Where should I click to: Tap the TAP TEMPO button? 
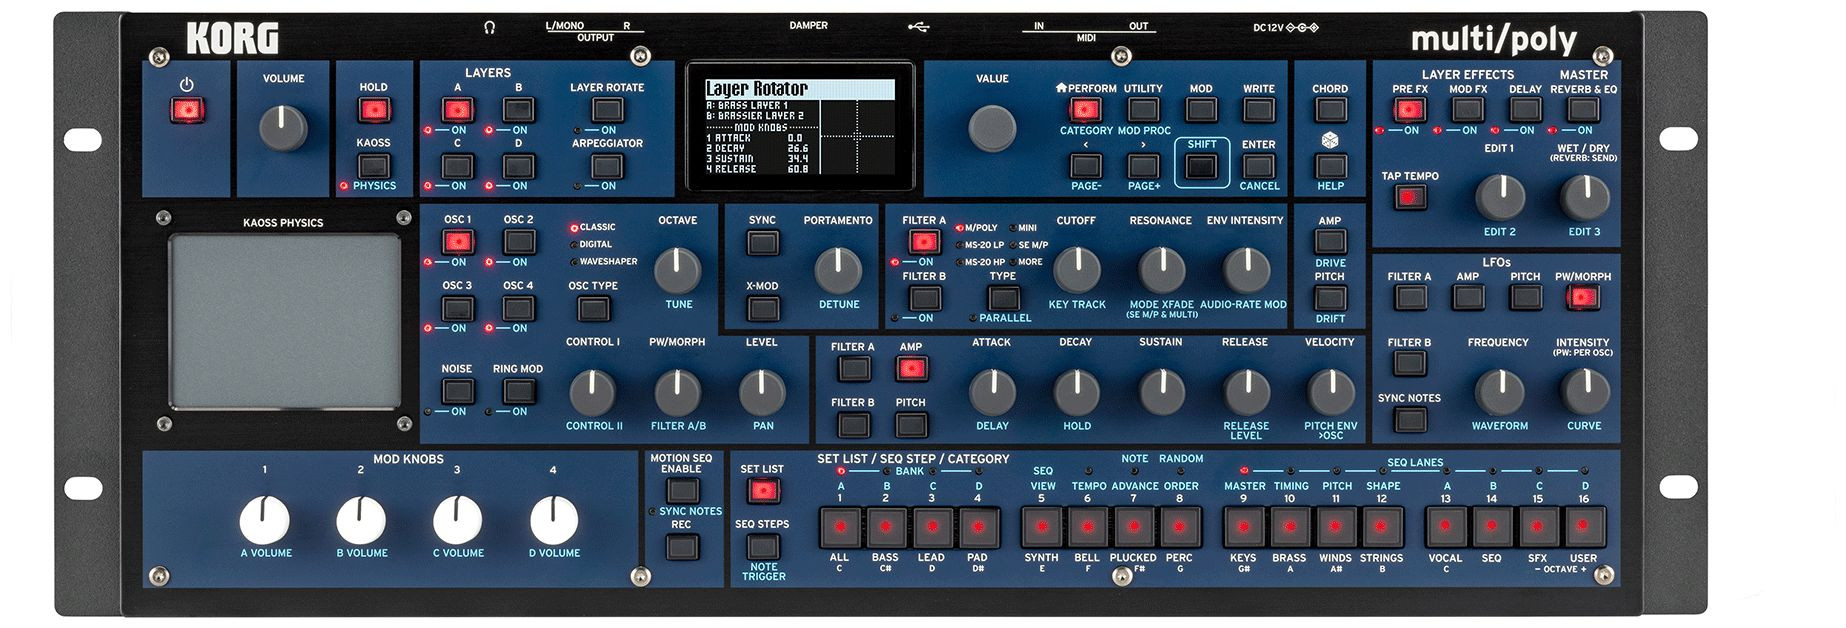1409,197
